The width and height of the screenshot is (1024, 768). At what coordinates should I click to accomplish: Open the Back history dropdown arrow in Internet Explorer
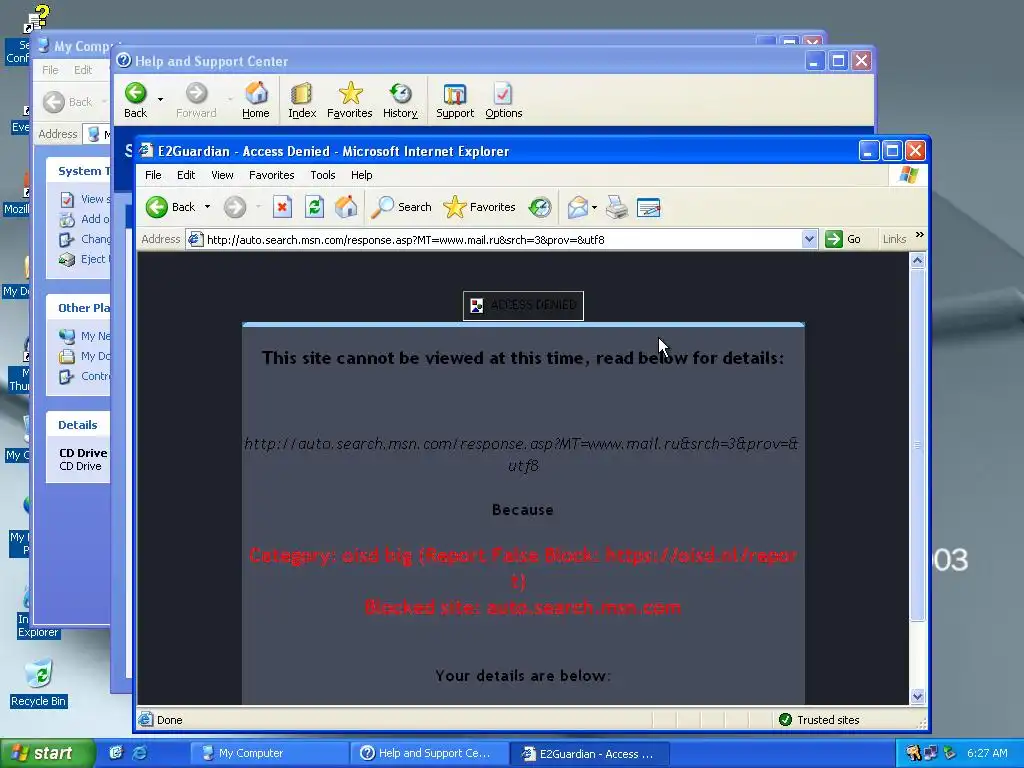click(208, 207)
